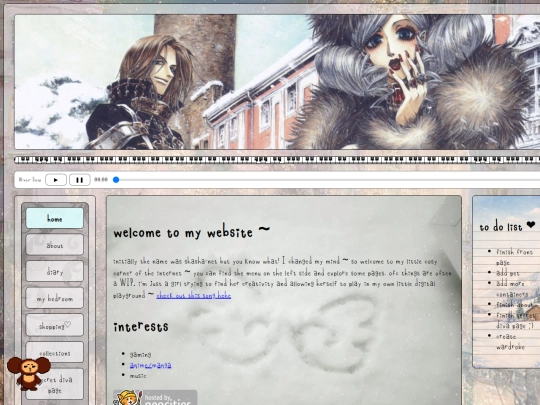Pause the audio player

coord(80,180)
